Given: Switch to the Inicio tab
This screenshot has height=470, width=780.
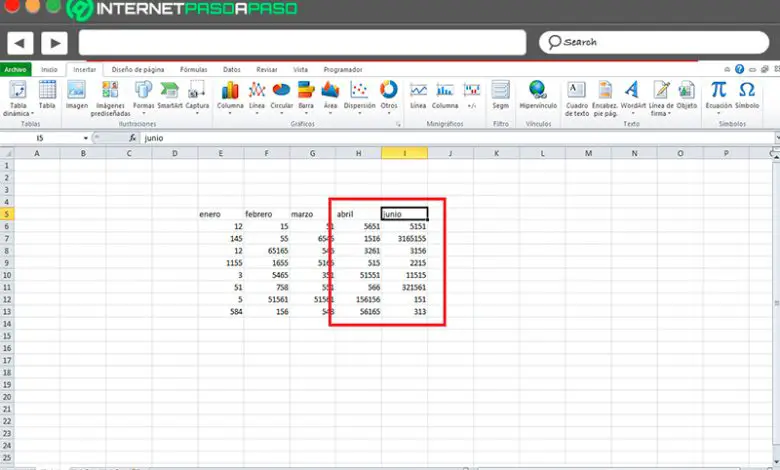Looking at the screenshot, I should pyautogui.click(x=49, y=70).
